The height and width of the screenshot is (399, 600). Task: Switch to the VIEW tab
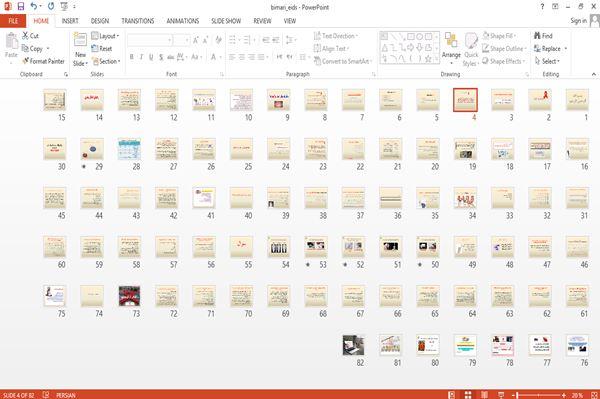coord(290,21)
